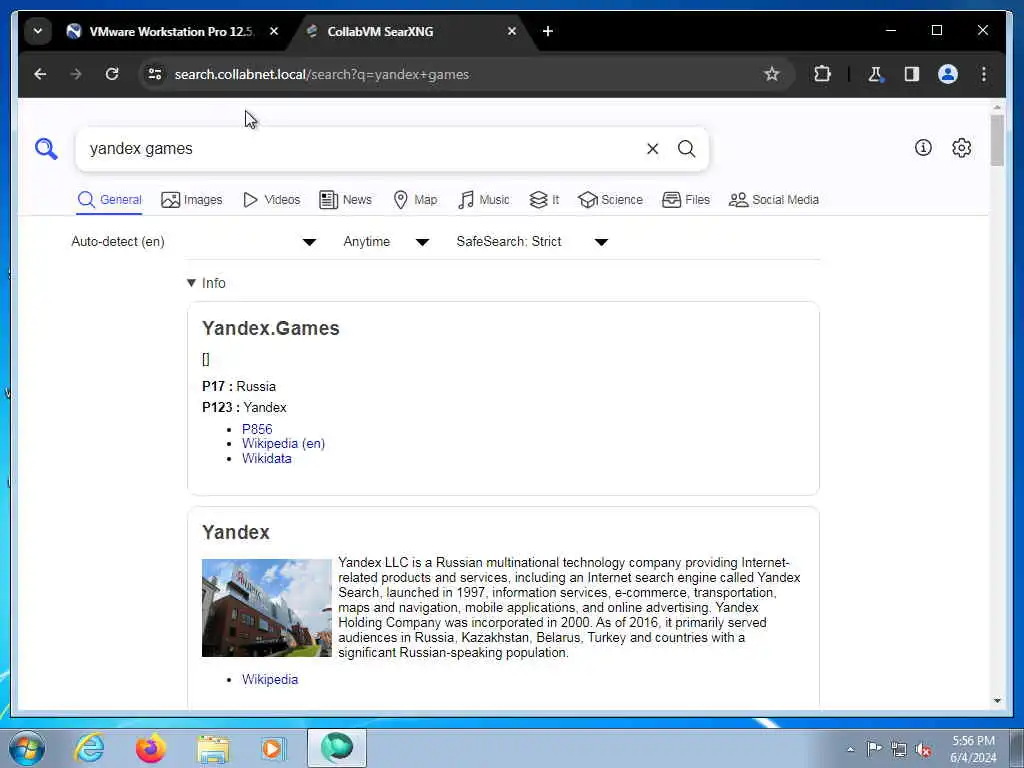This screenshot has width=1024, height=768.
Task: Reload the current page
Action: coord(112,74)
